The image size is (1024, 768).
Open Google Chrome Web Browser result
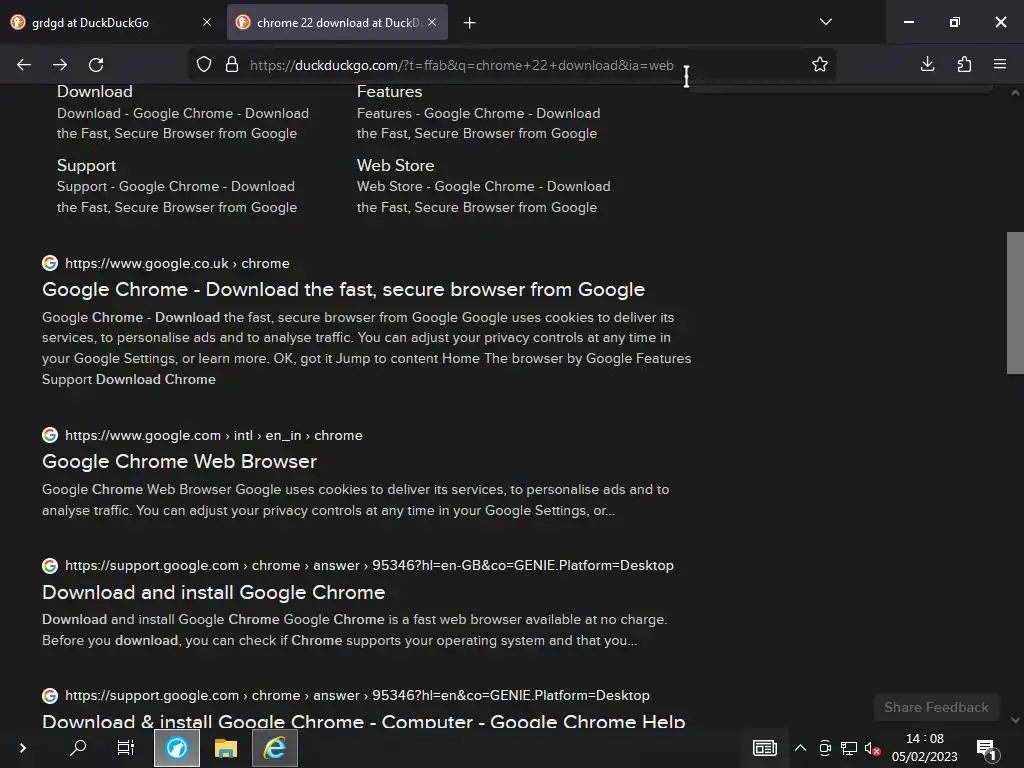tap(180, 462)
